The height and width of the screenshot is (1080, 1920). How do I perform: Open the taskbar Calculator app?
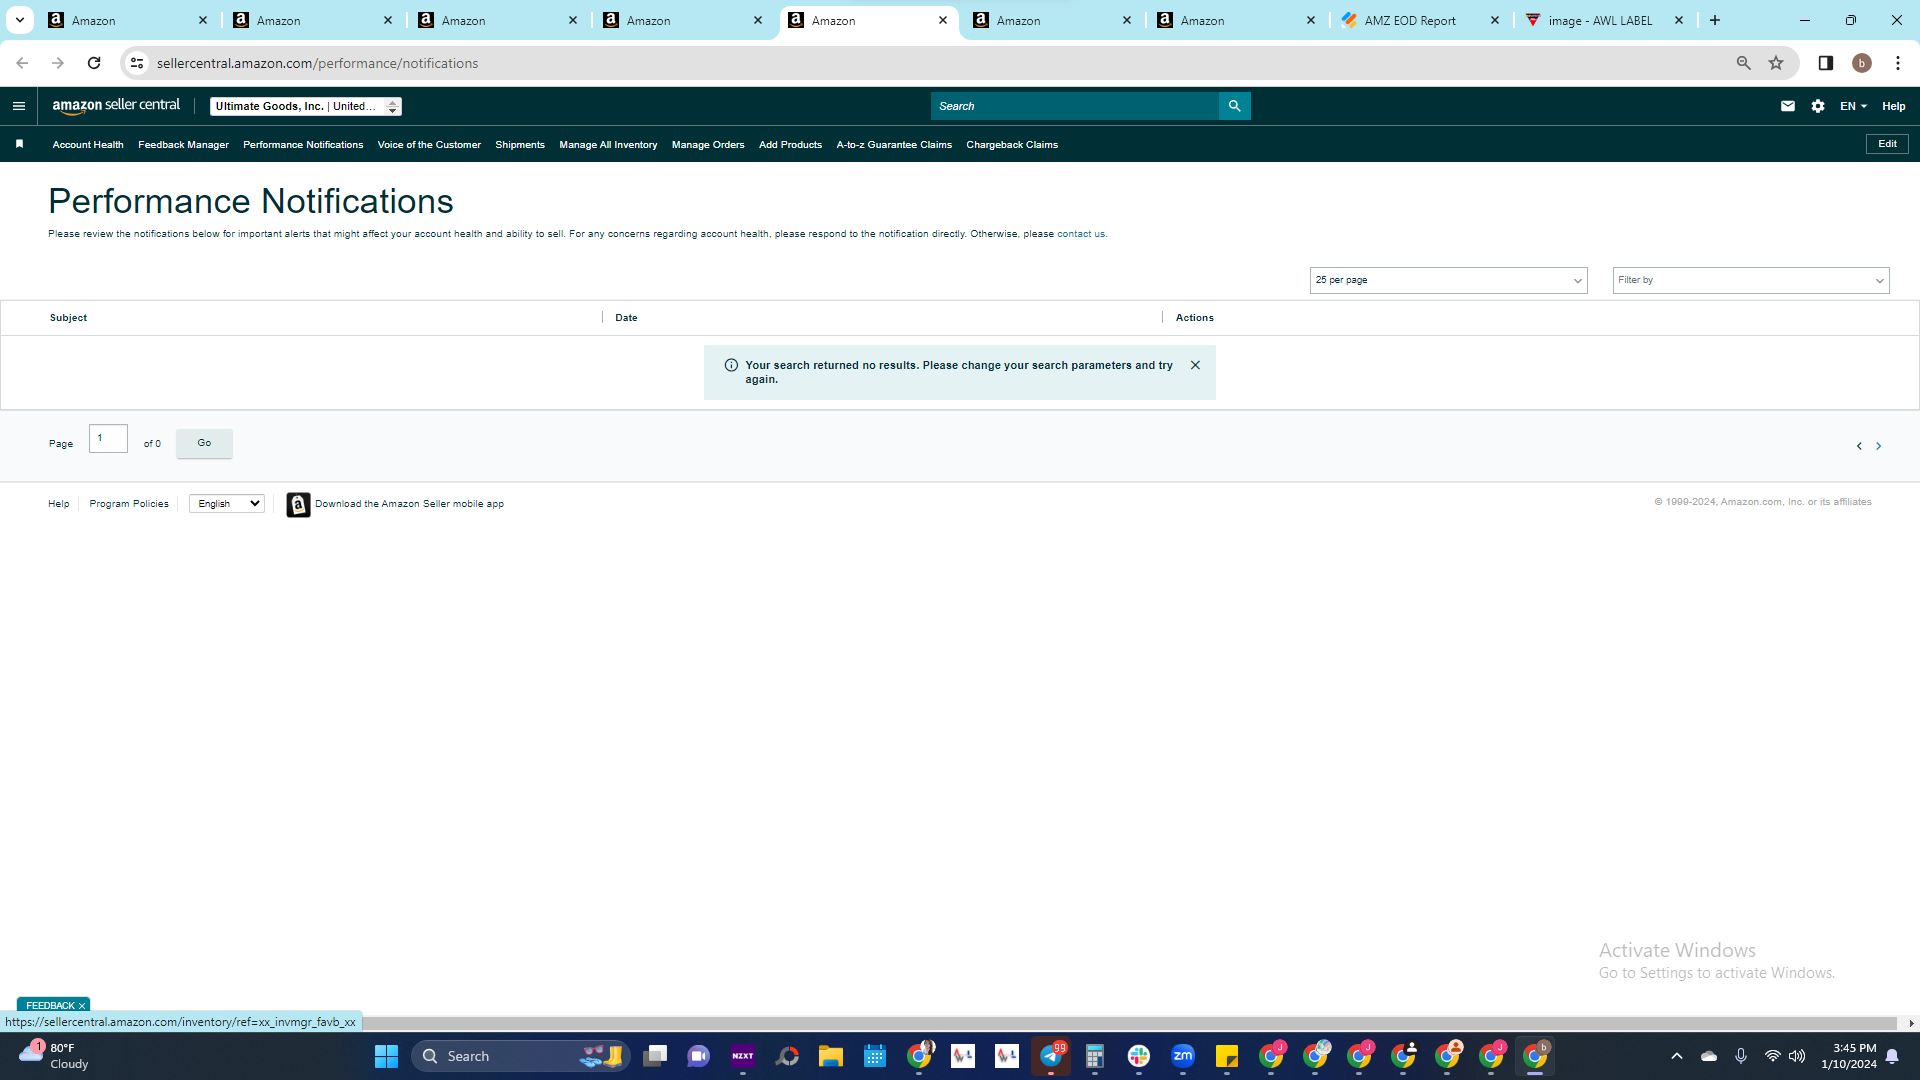click(x=1095, y=1056)
